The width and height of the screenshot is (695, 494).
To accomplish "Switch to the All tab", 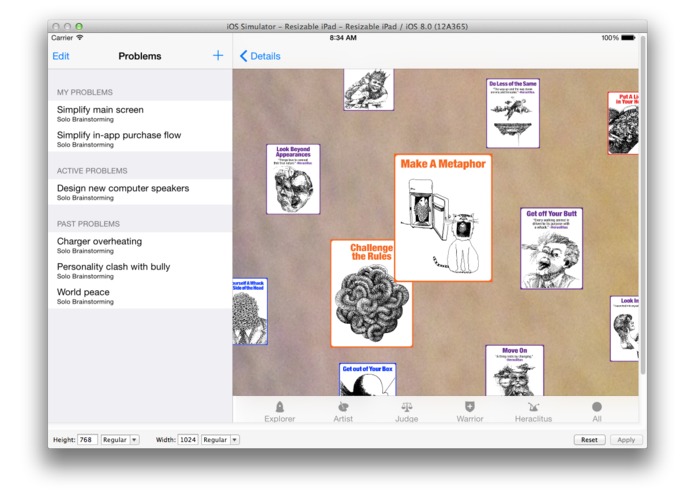I will click(x=597, y=412).
